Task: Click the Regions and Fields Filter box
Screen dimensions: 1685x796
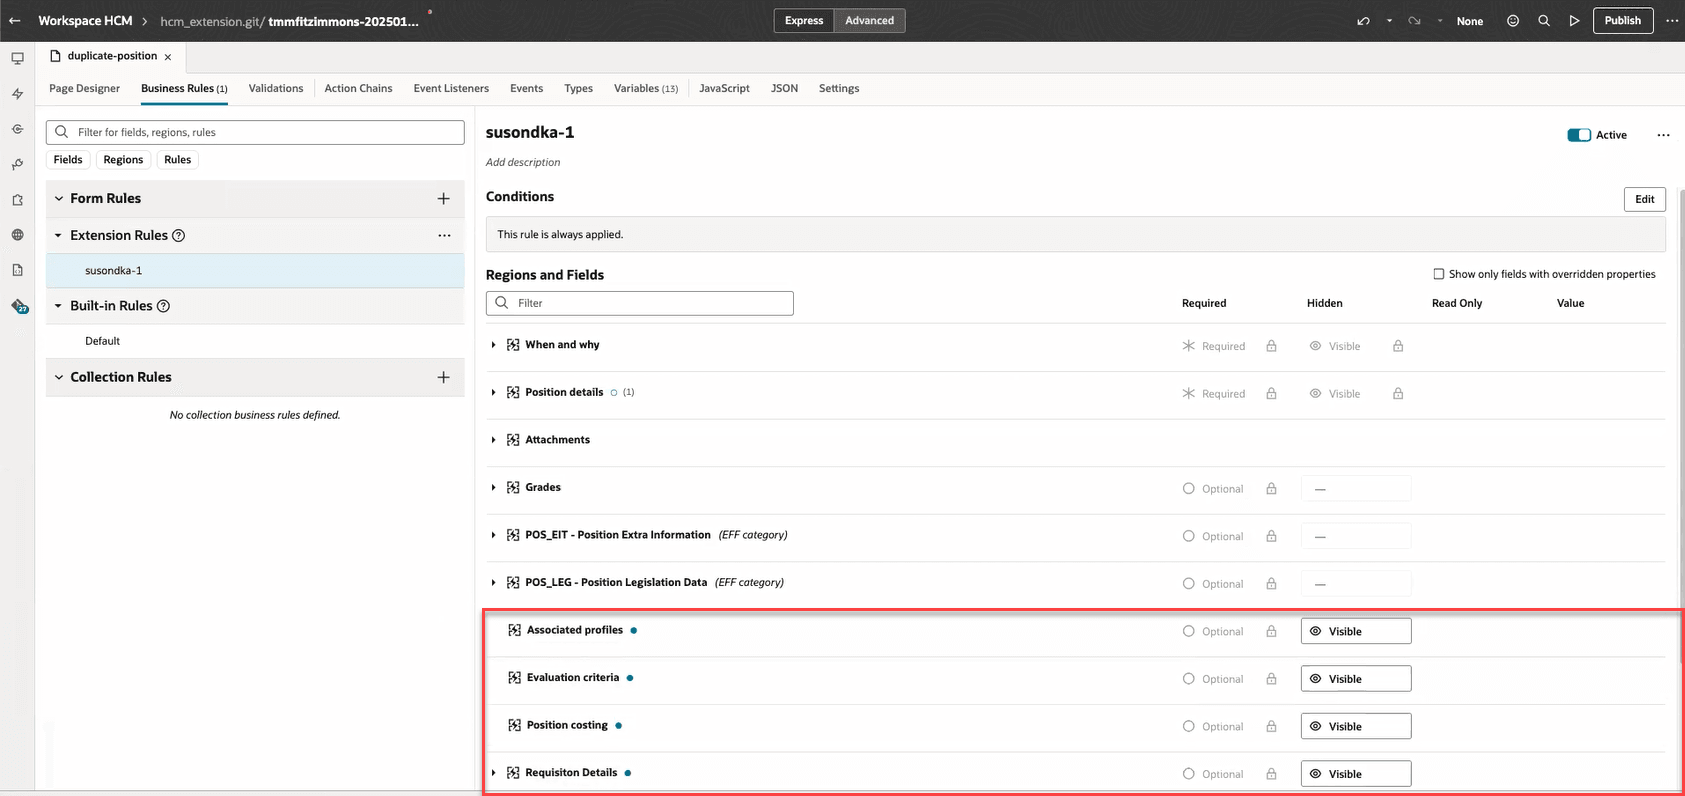Action: coord(640,303)
